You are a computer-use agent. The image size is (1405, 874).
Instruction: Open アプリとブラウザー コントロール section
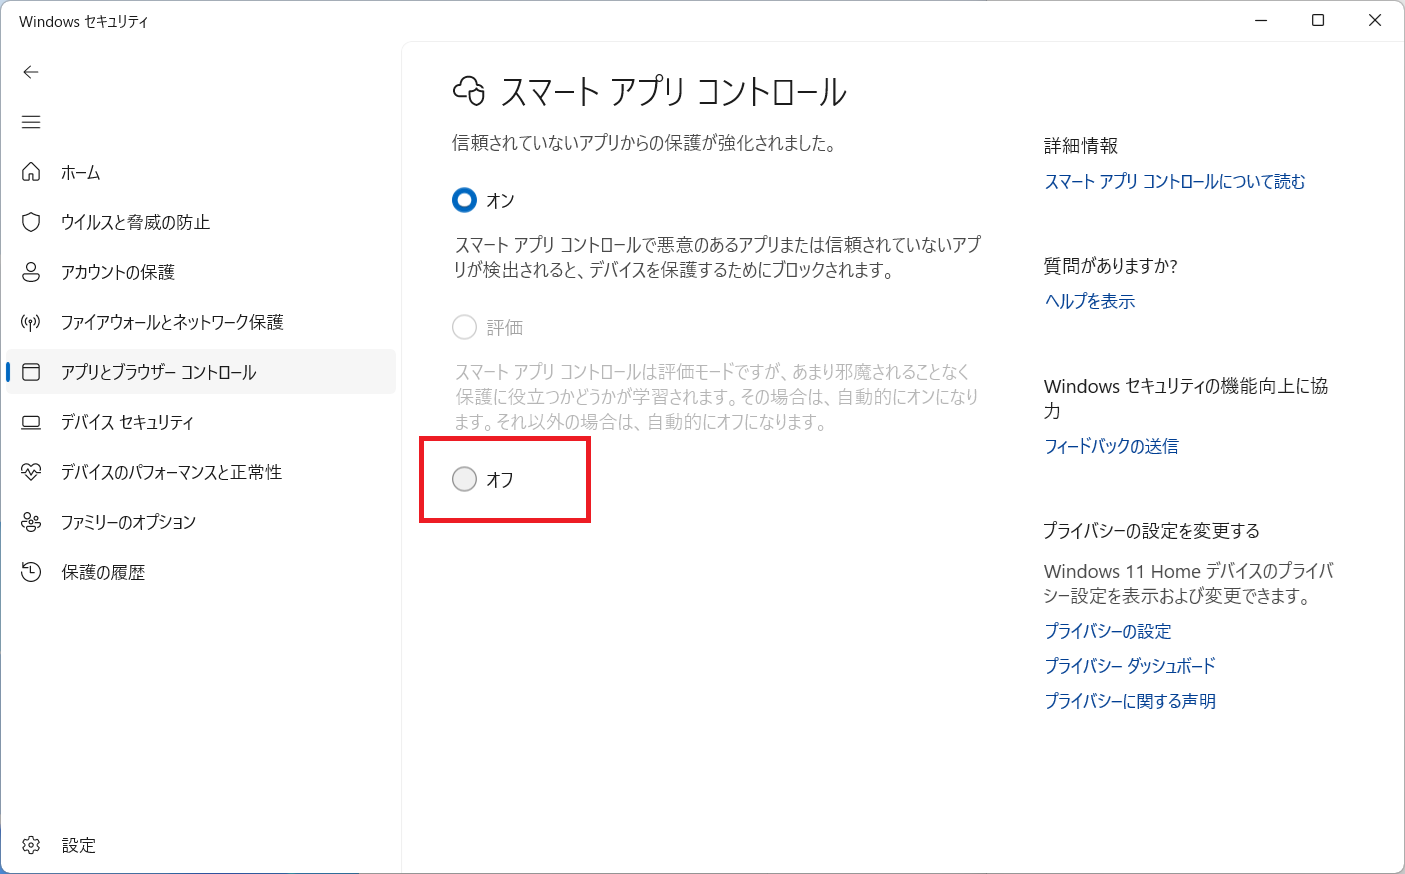[x=201, y=372]
